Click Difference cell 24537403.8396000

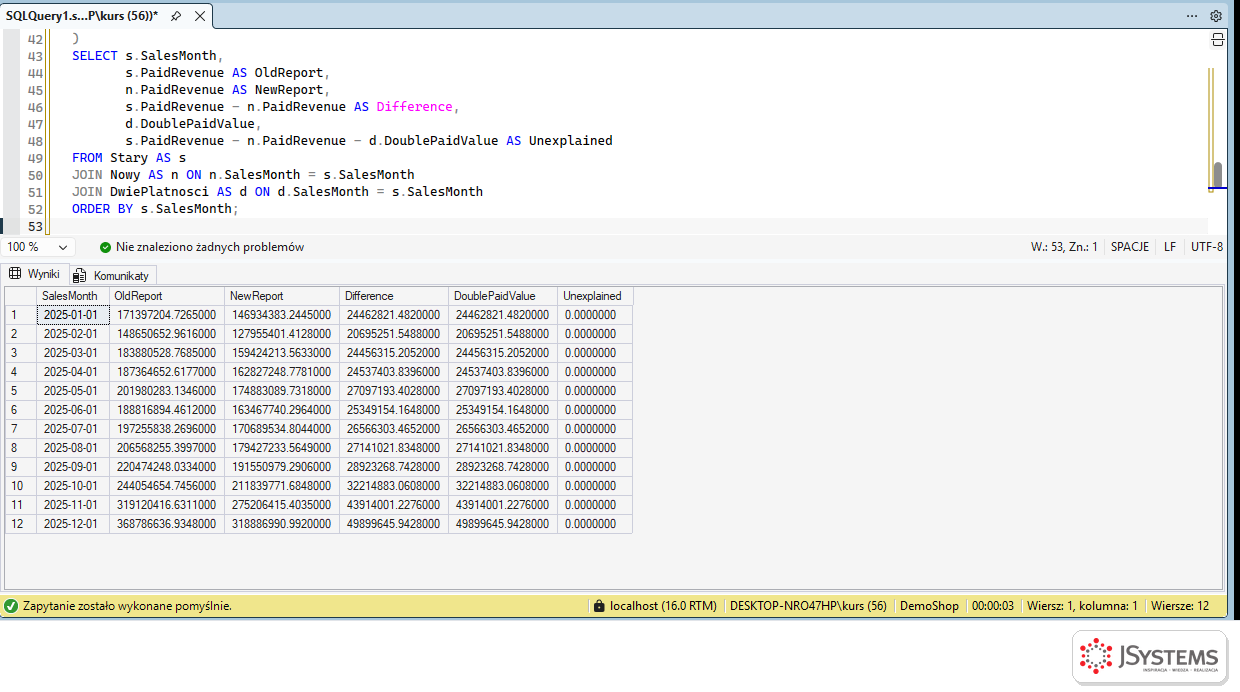coord(394,372)
